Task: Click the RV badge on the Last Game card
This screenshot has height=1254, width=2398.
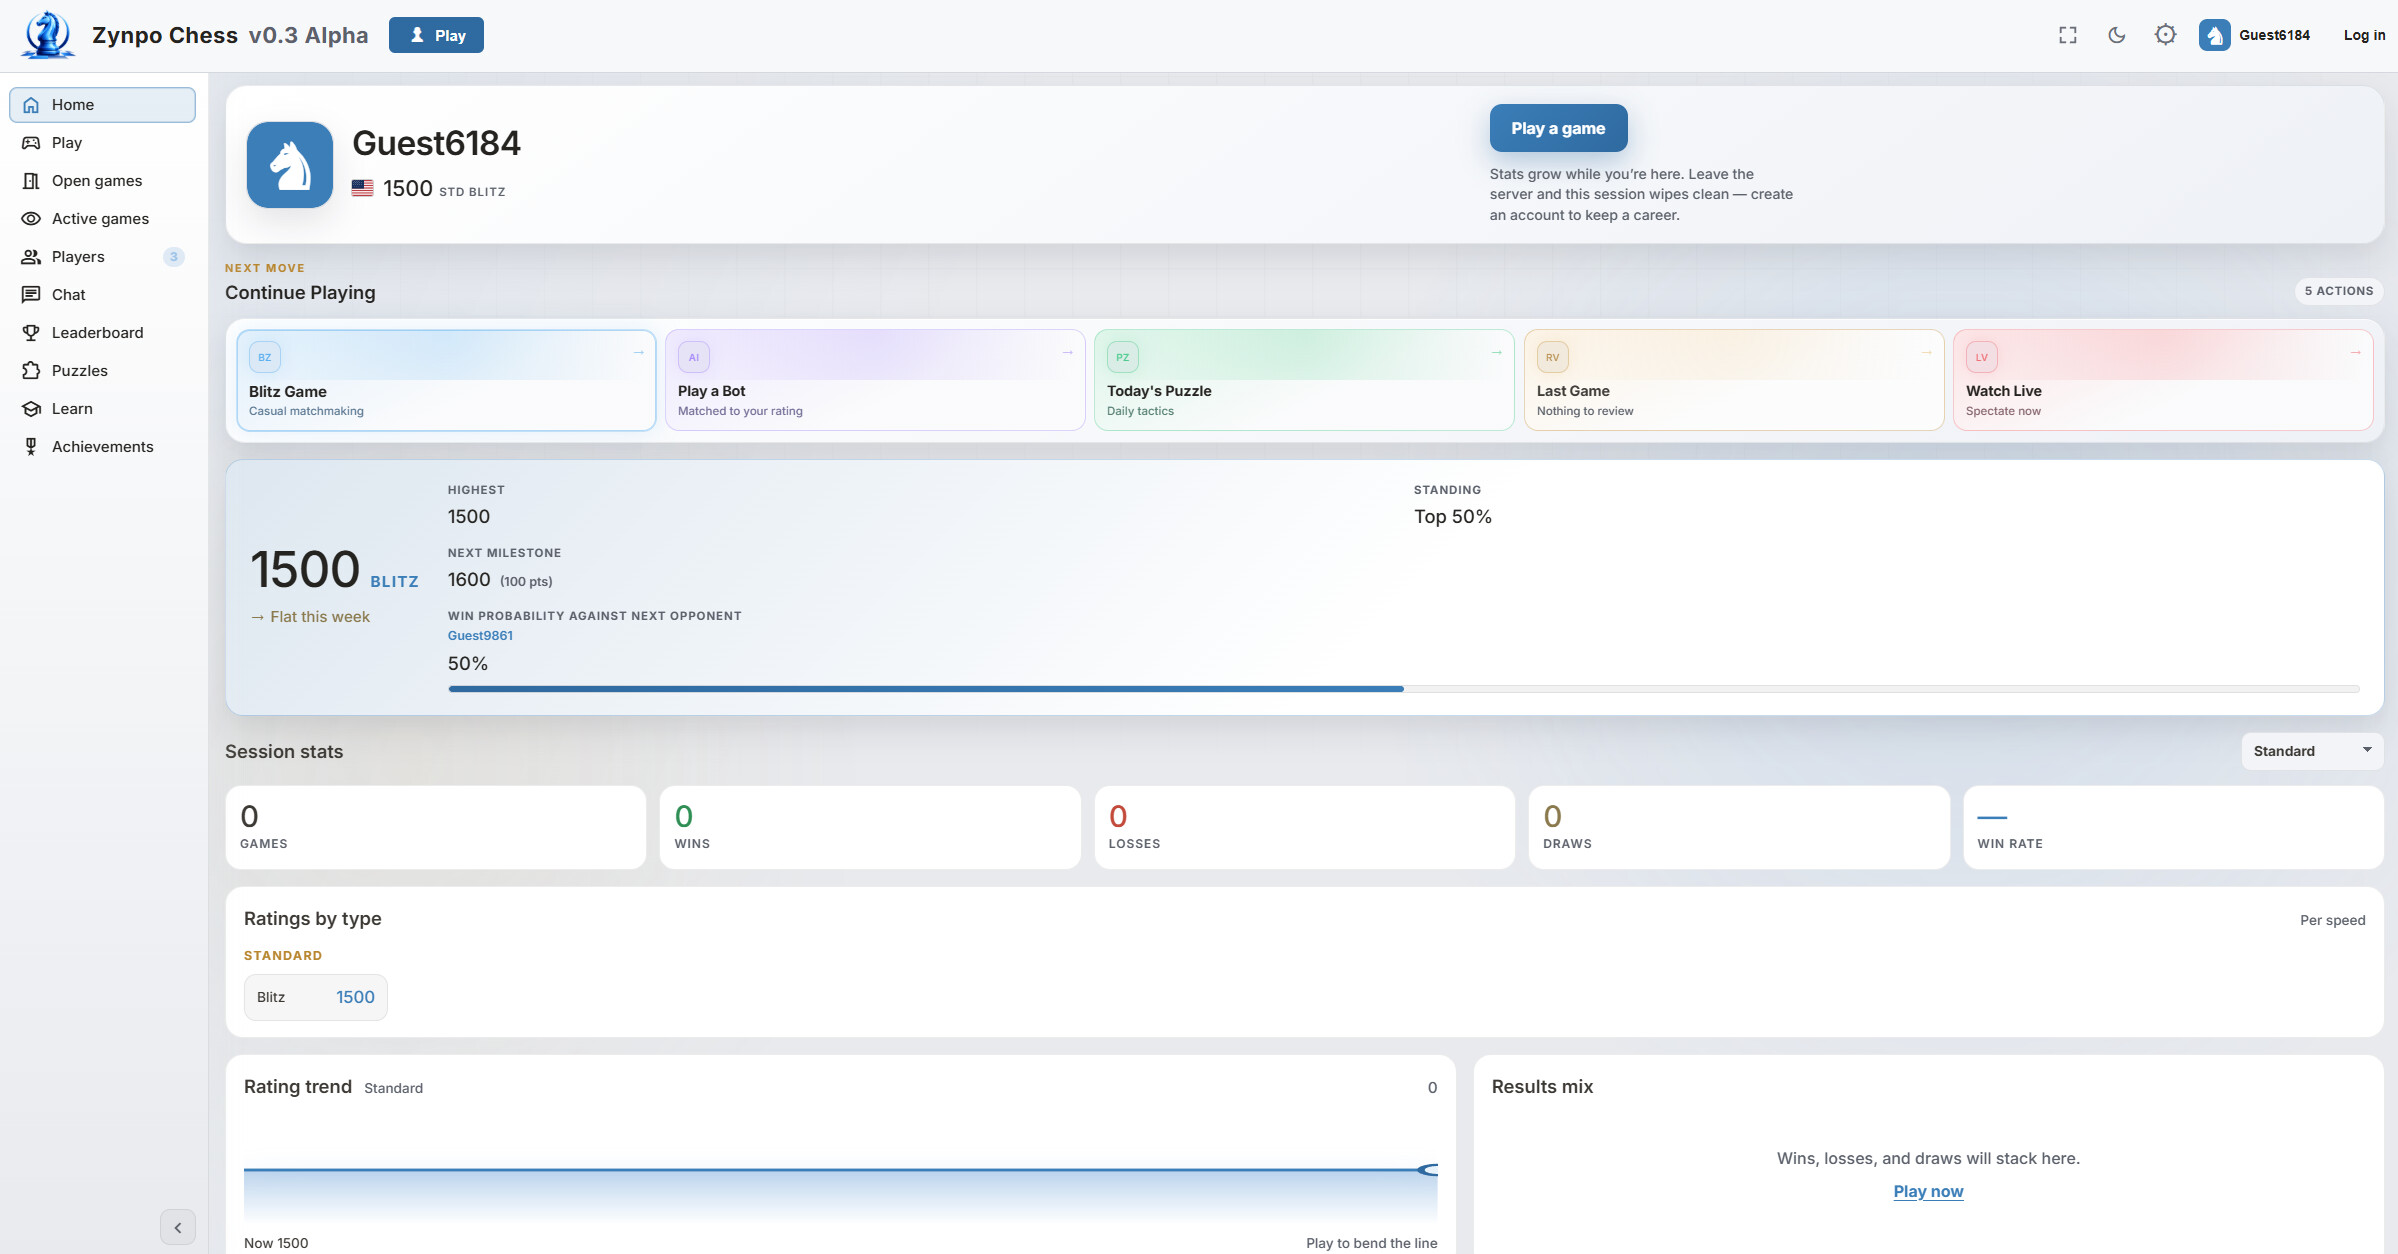Action: coord(1552,357)
